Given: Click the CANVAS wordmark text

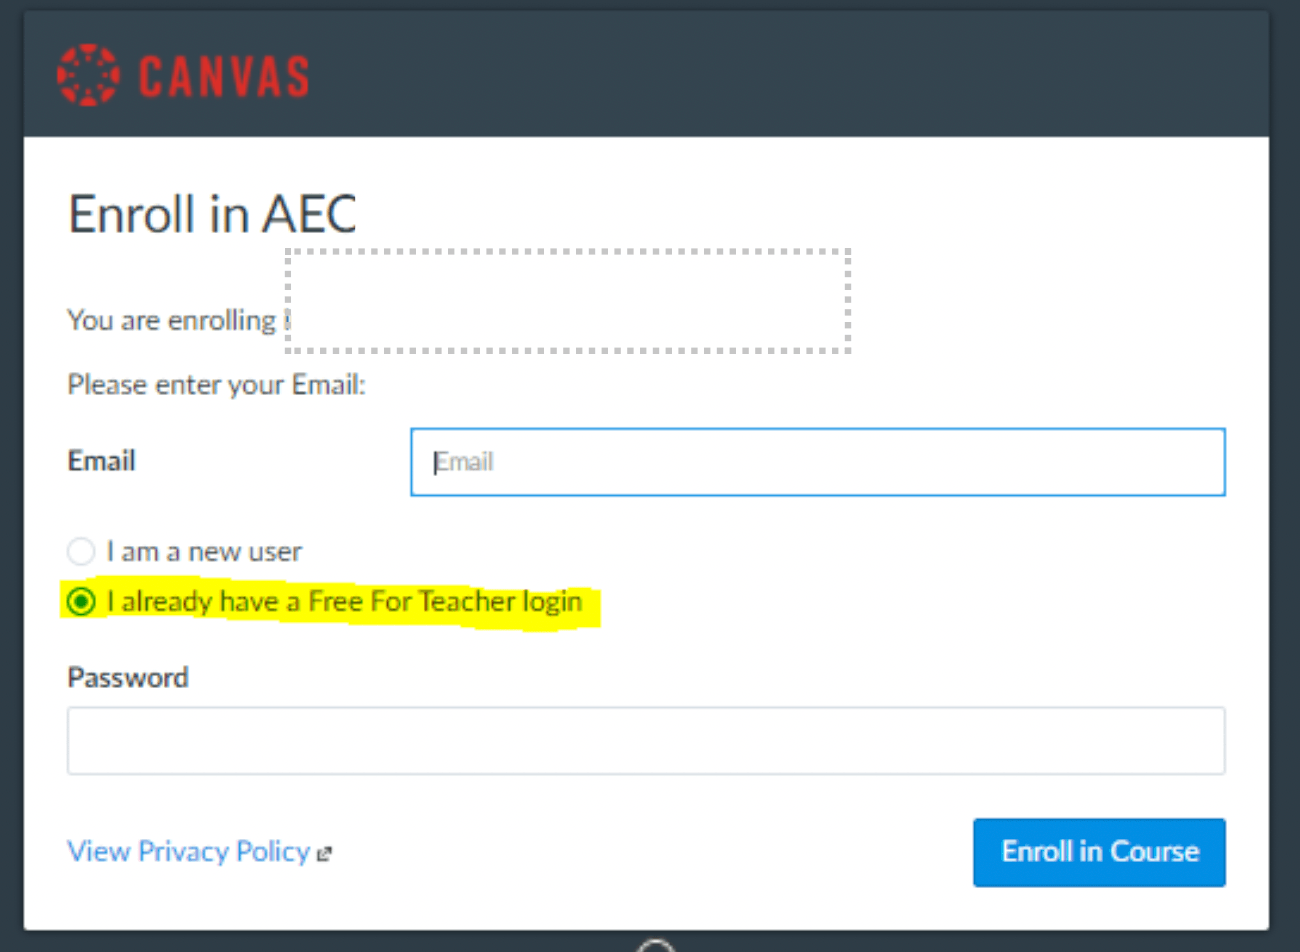Looking at the screenshot, I should click(x=224, y=77).
